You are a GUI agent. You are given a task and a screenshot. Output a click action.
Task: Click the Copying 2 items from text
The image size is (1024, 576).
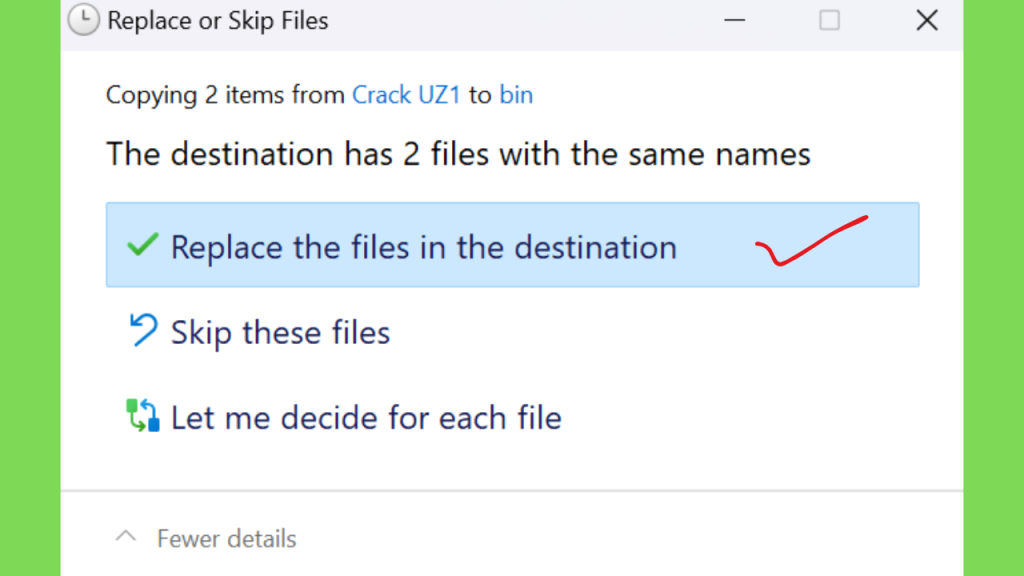225,95
